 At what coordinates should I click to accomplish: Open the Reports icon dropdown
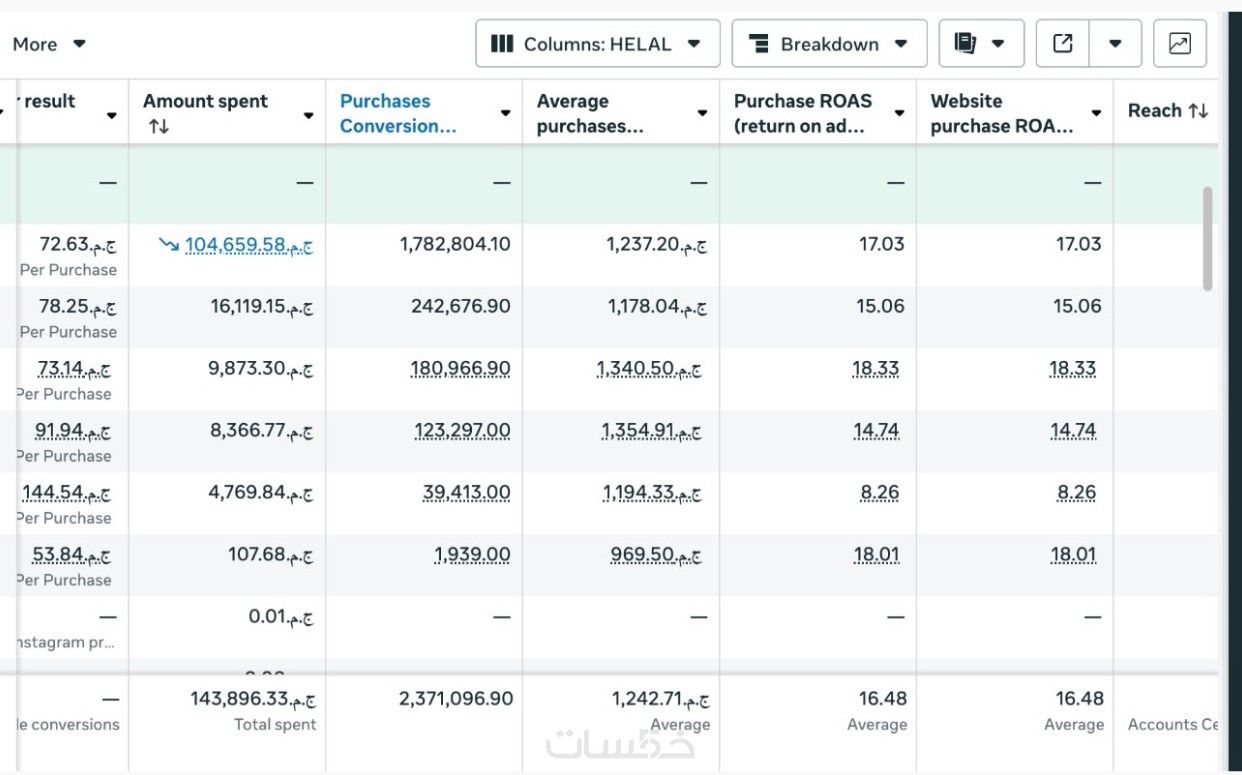pyautogui.click(x=980, y=44)
